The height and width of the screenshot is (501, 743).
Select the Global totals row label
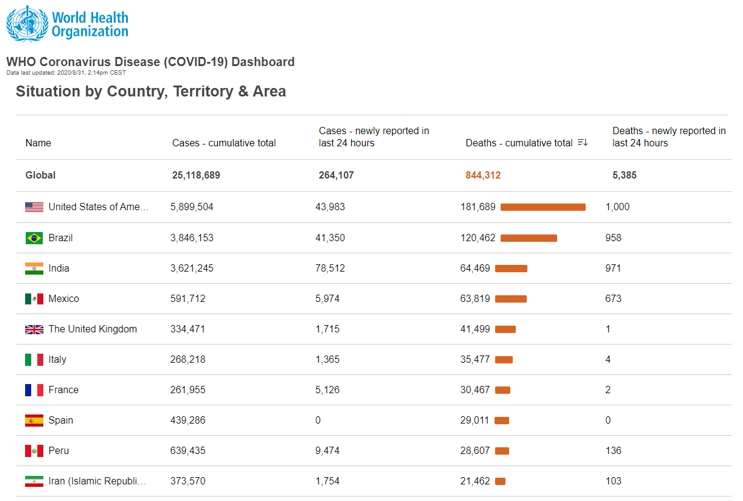pyautogui.click(x=41, y=175)
